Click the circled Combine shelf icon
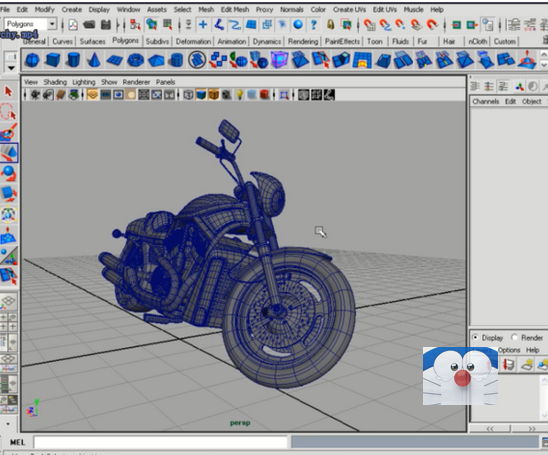Screen dimensions: 548x455 click(x=197, y=60)
